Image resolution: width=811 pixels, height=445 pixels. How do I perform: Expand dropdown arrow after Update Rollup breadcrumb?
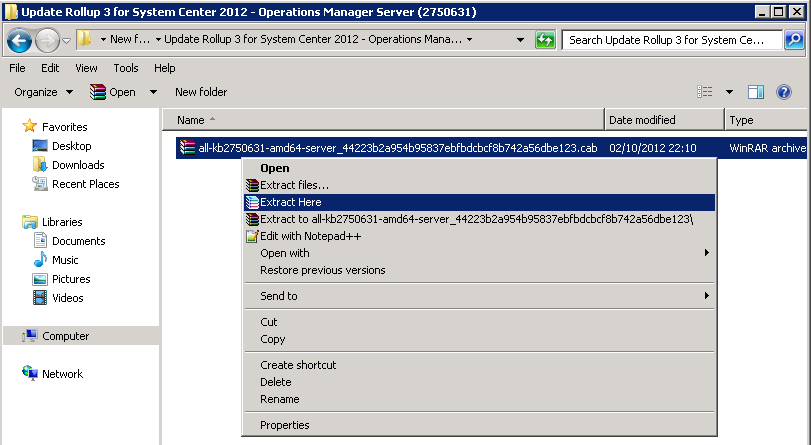(469, 39)
